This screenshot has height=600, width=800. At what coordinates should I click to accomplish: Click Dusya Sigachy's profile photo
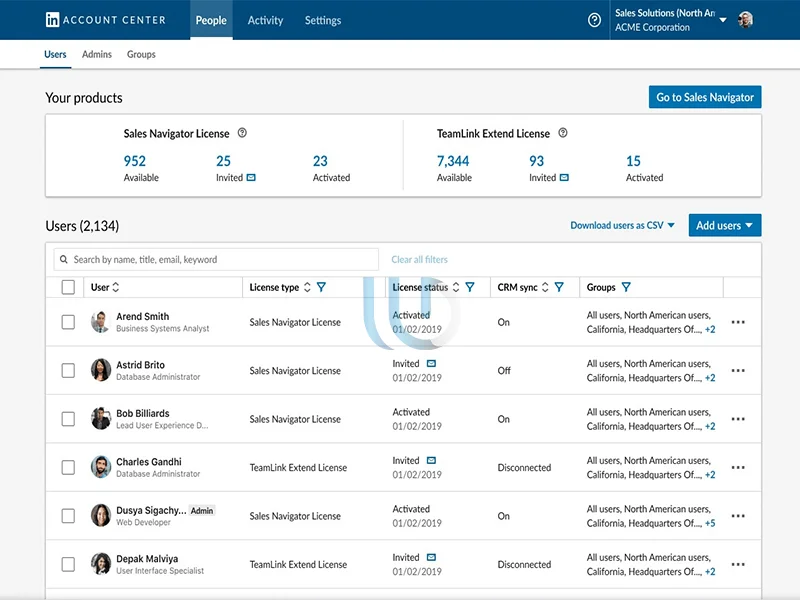pyautogui.click(x=101, y=516)
